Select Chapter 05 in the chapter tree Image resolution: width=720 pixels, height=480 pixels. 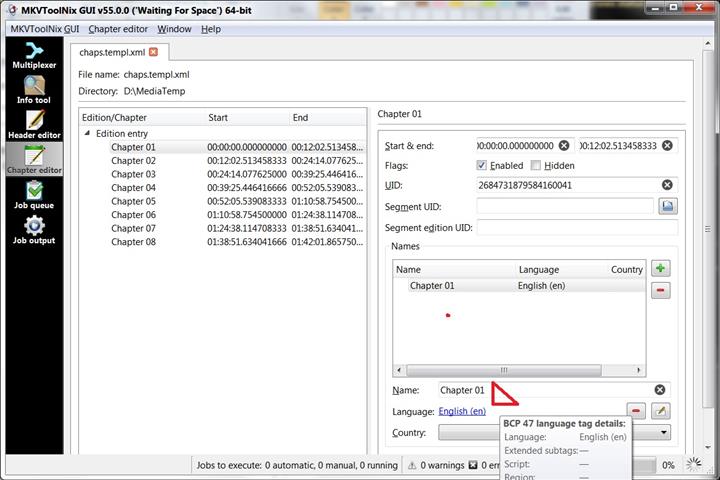133,201
